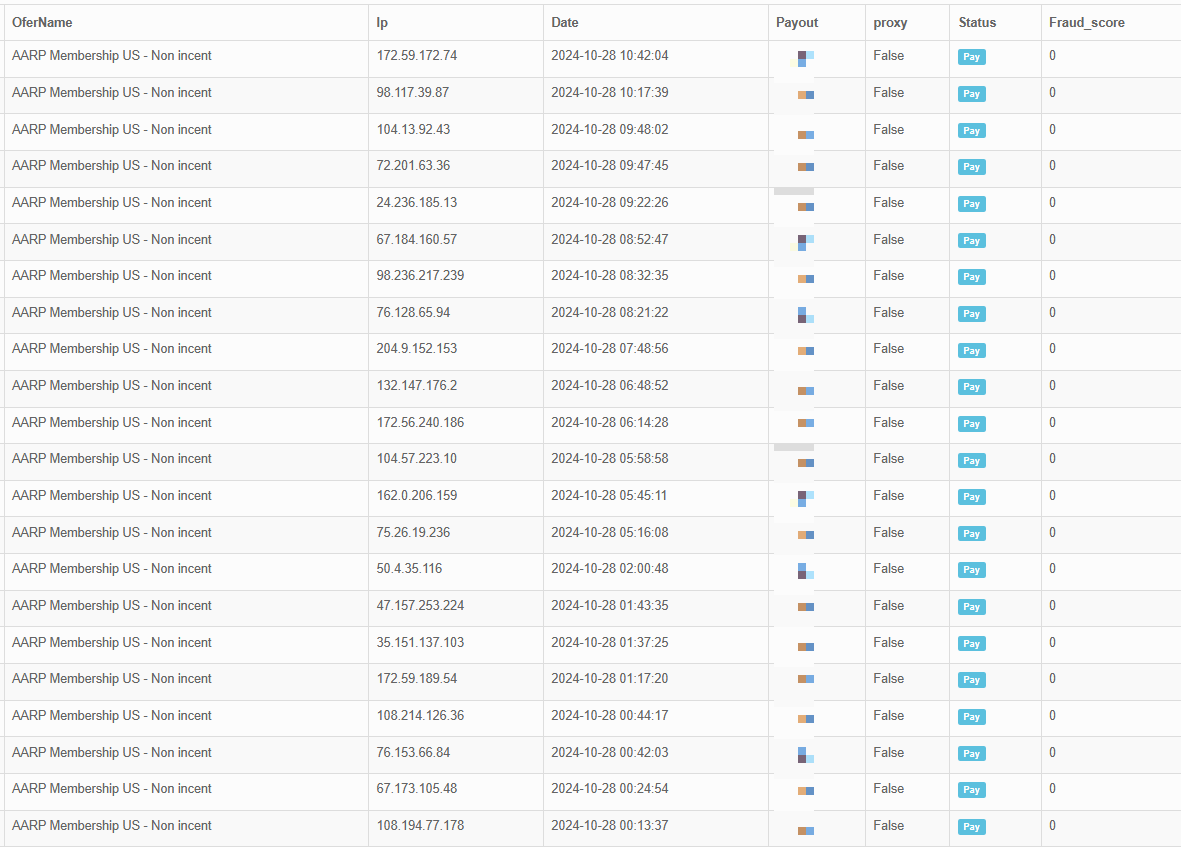
Task: Select IP address 172.59.172.74
Action: click(x=417, y=56)
